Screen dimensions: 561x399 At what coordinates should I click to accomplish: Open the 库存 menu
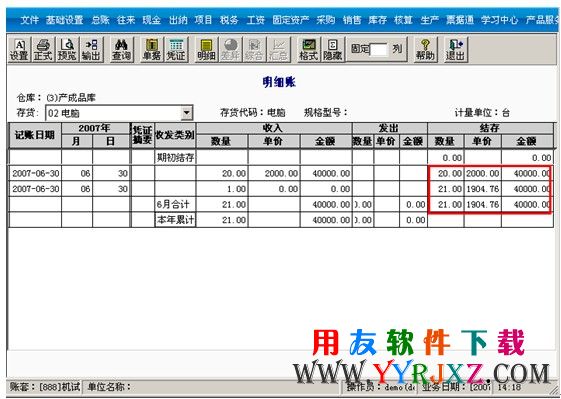click(378, 20)
